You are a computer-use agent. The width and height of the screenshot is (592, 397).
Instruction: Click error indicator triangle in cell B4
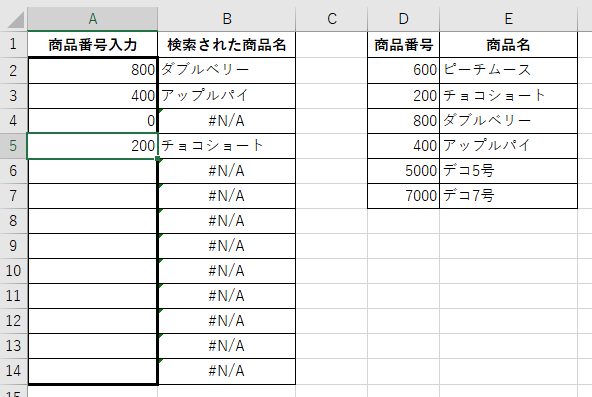pos(161,111)
